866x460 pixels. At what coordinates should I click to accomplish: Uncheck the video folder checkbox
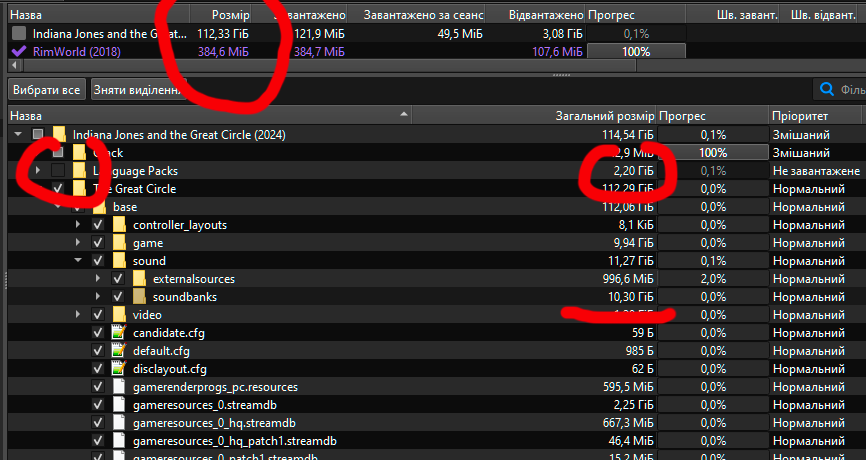pyautogui.click(x=98, y=315)
